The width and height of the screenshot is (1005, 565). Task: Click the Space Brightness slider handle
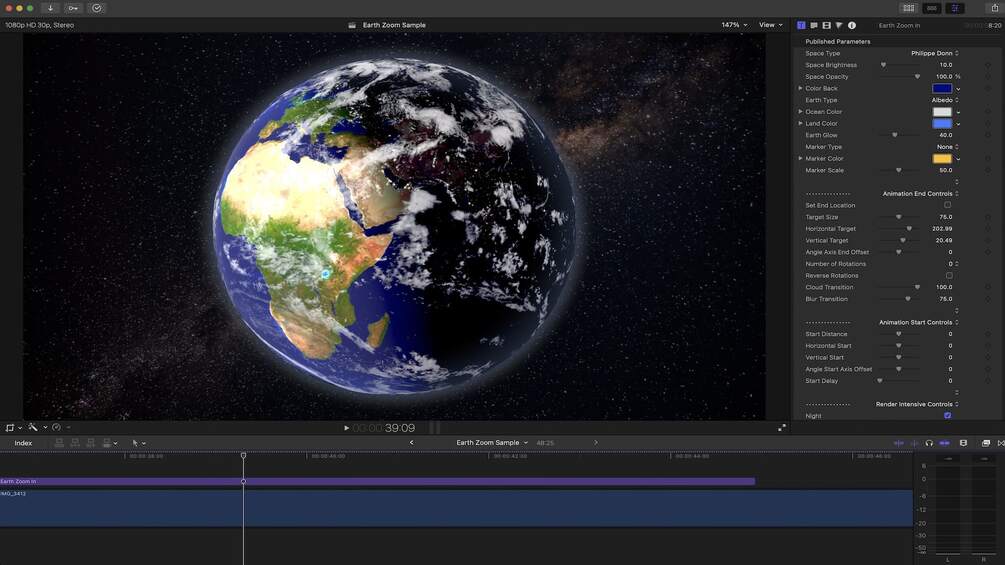tap(883, 65)
